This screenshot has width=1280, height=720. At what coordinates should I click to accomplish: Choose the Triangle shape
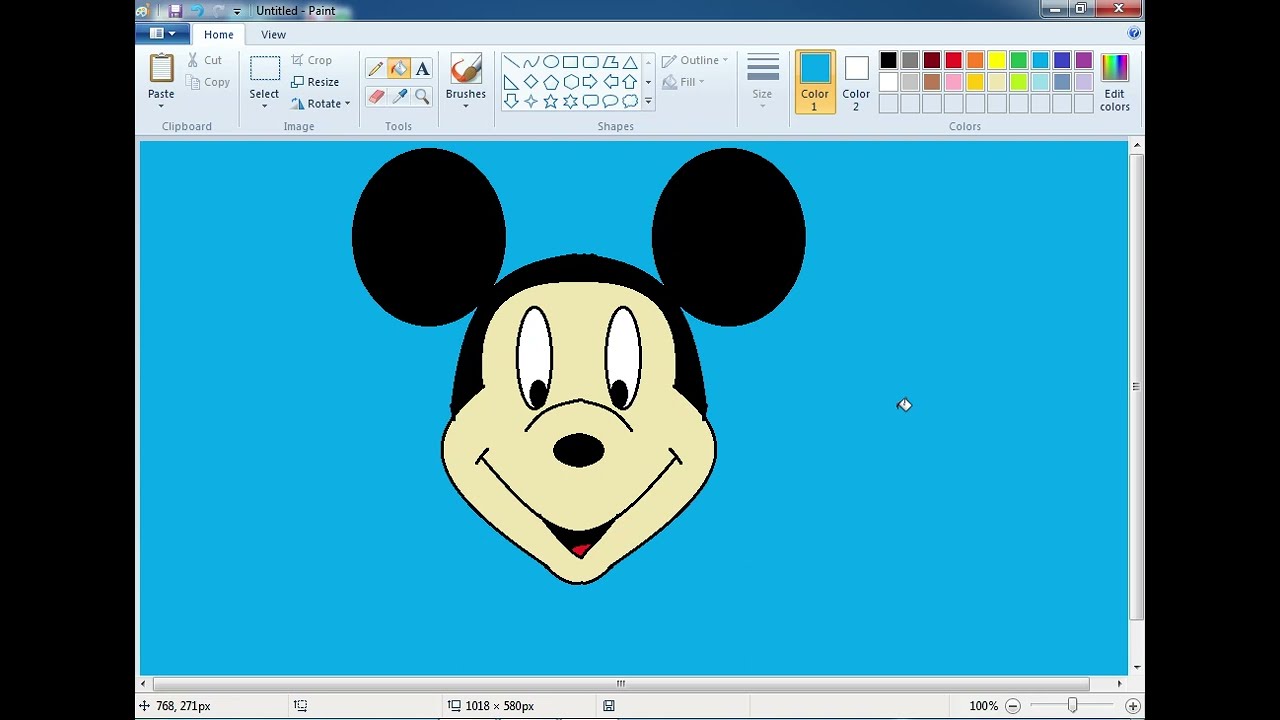[630, 62]
